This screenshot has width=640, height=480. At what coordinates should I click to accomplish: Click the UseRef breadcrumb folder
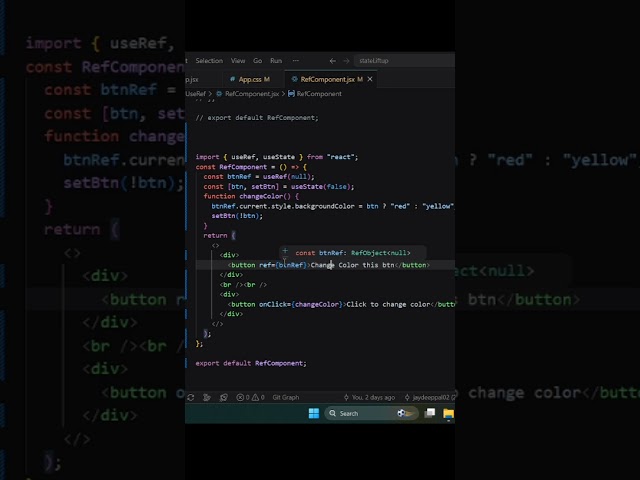click(x=196, y=94)
